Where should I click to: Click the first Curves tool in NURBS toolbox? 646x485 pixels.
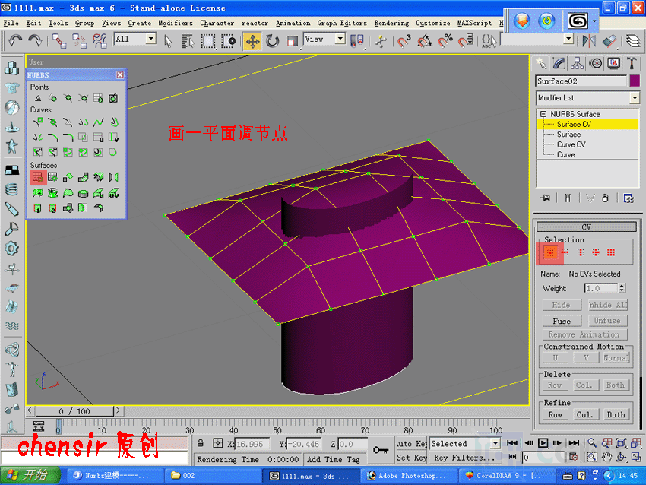click(x=38, y=122)
